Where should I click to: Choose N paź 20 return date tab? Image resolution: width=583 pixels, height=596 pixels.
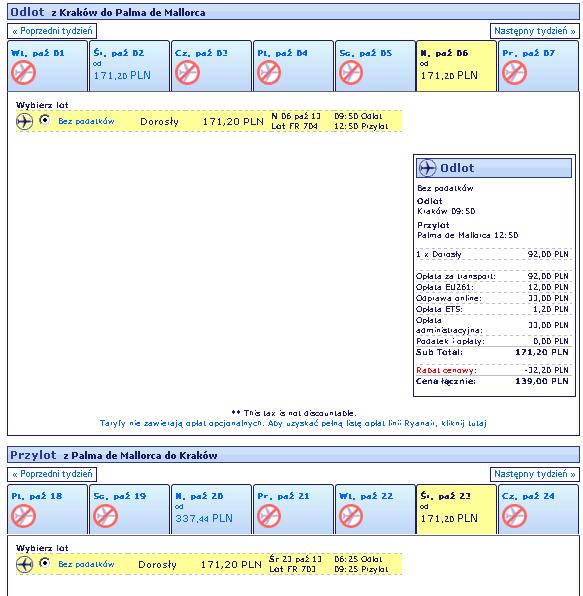pos(211,509)
